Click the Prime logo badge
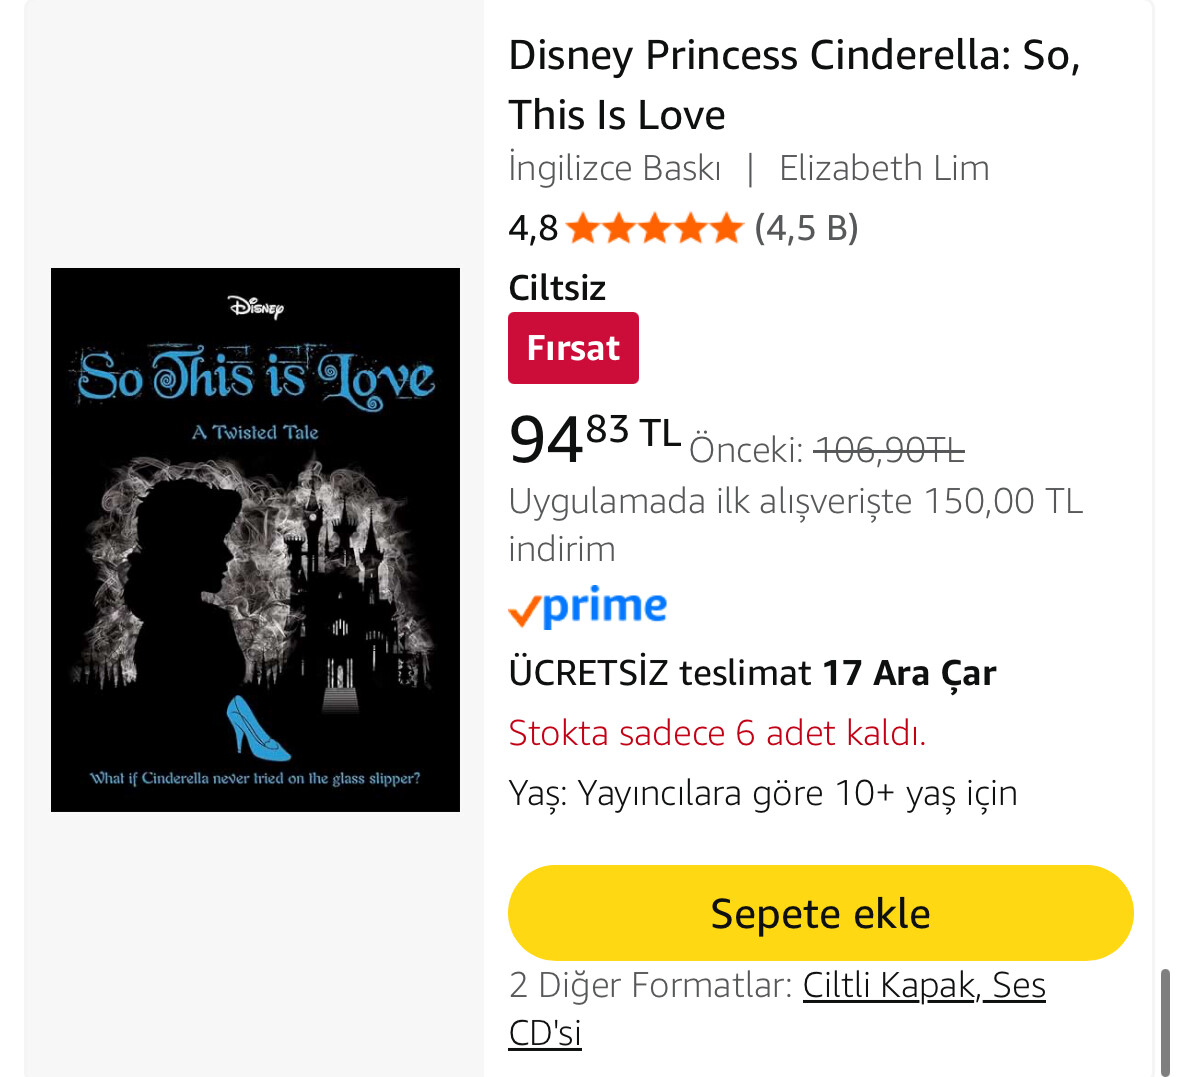1179x1077 pixels. click(x=587, y=607)
